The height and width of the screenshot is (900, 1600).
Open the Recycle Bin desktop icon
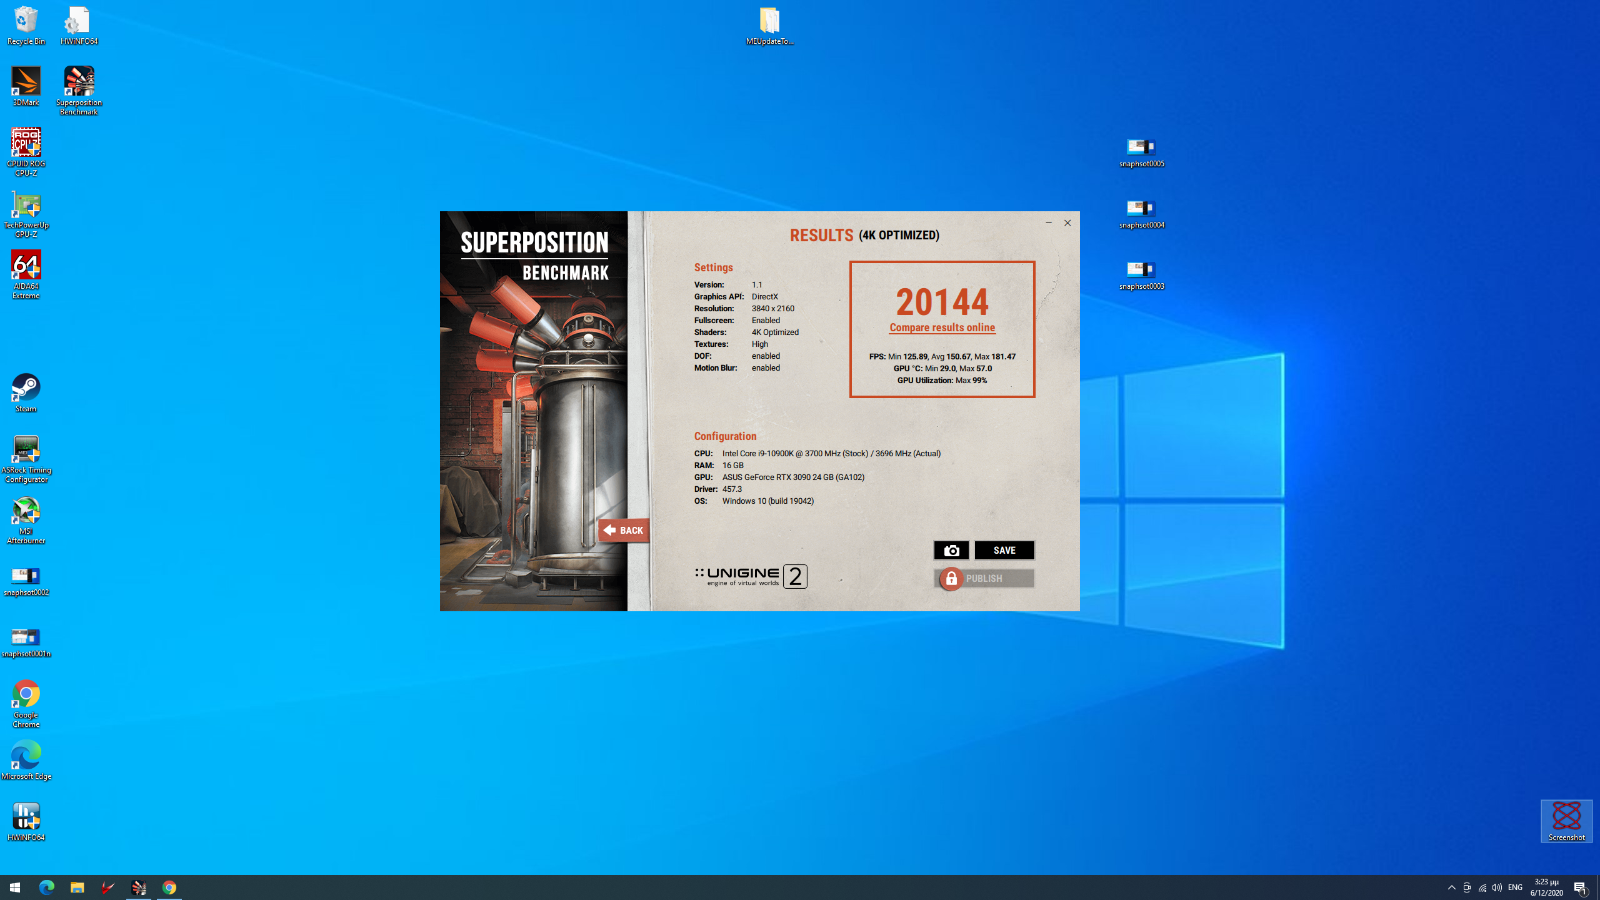pos(26,26)
